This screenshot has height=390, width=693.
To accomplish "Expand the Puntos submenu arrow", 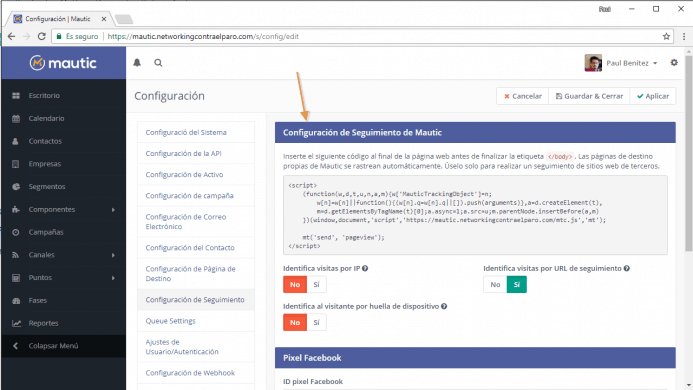I will coord(113,278).
